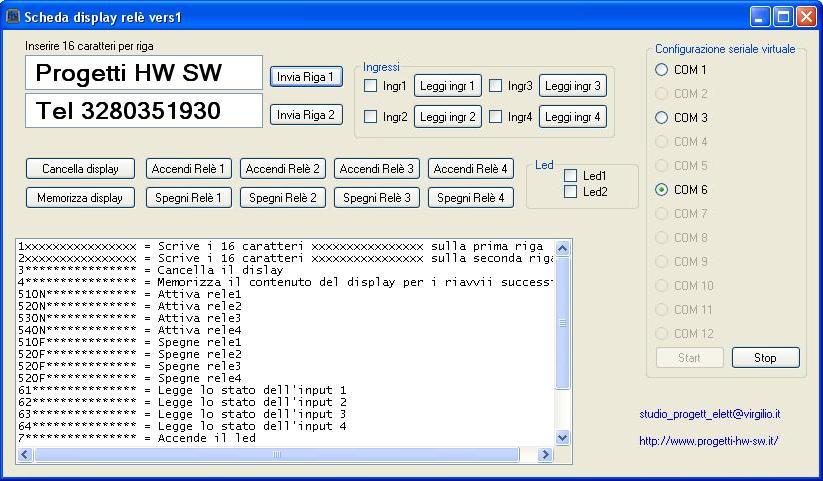
Task: Open the www.progetti-hw-sw.it website link
Action: pos(709,441)
